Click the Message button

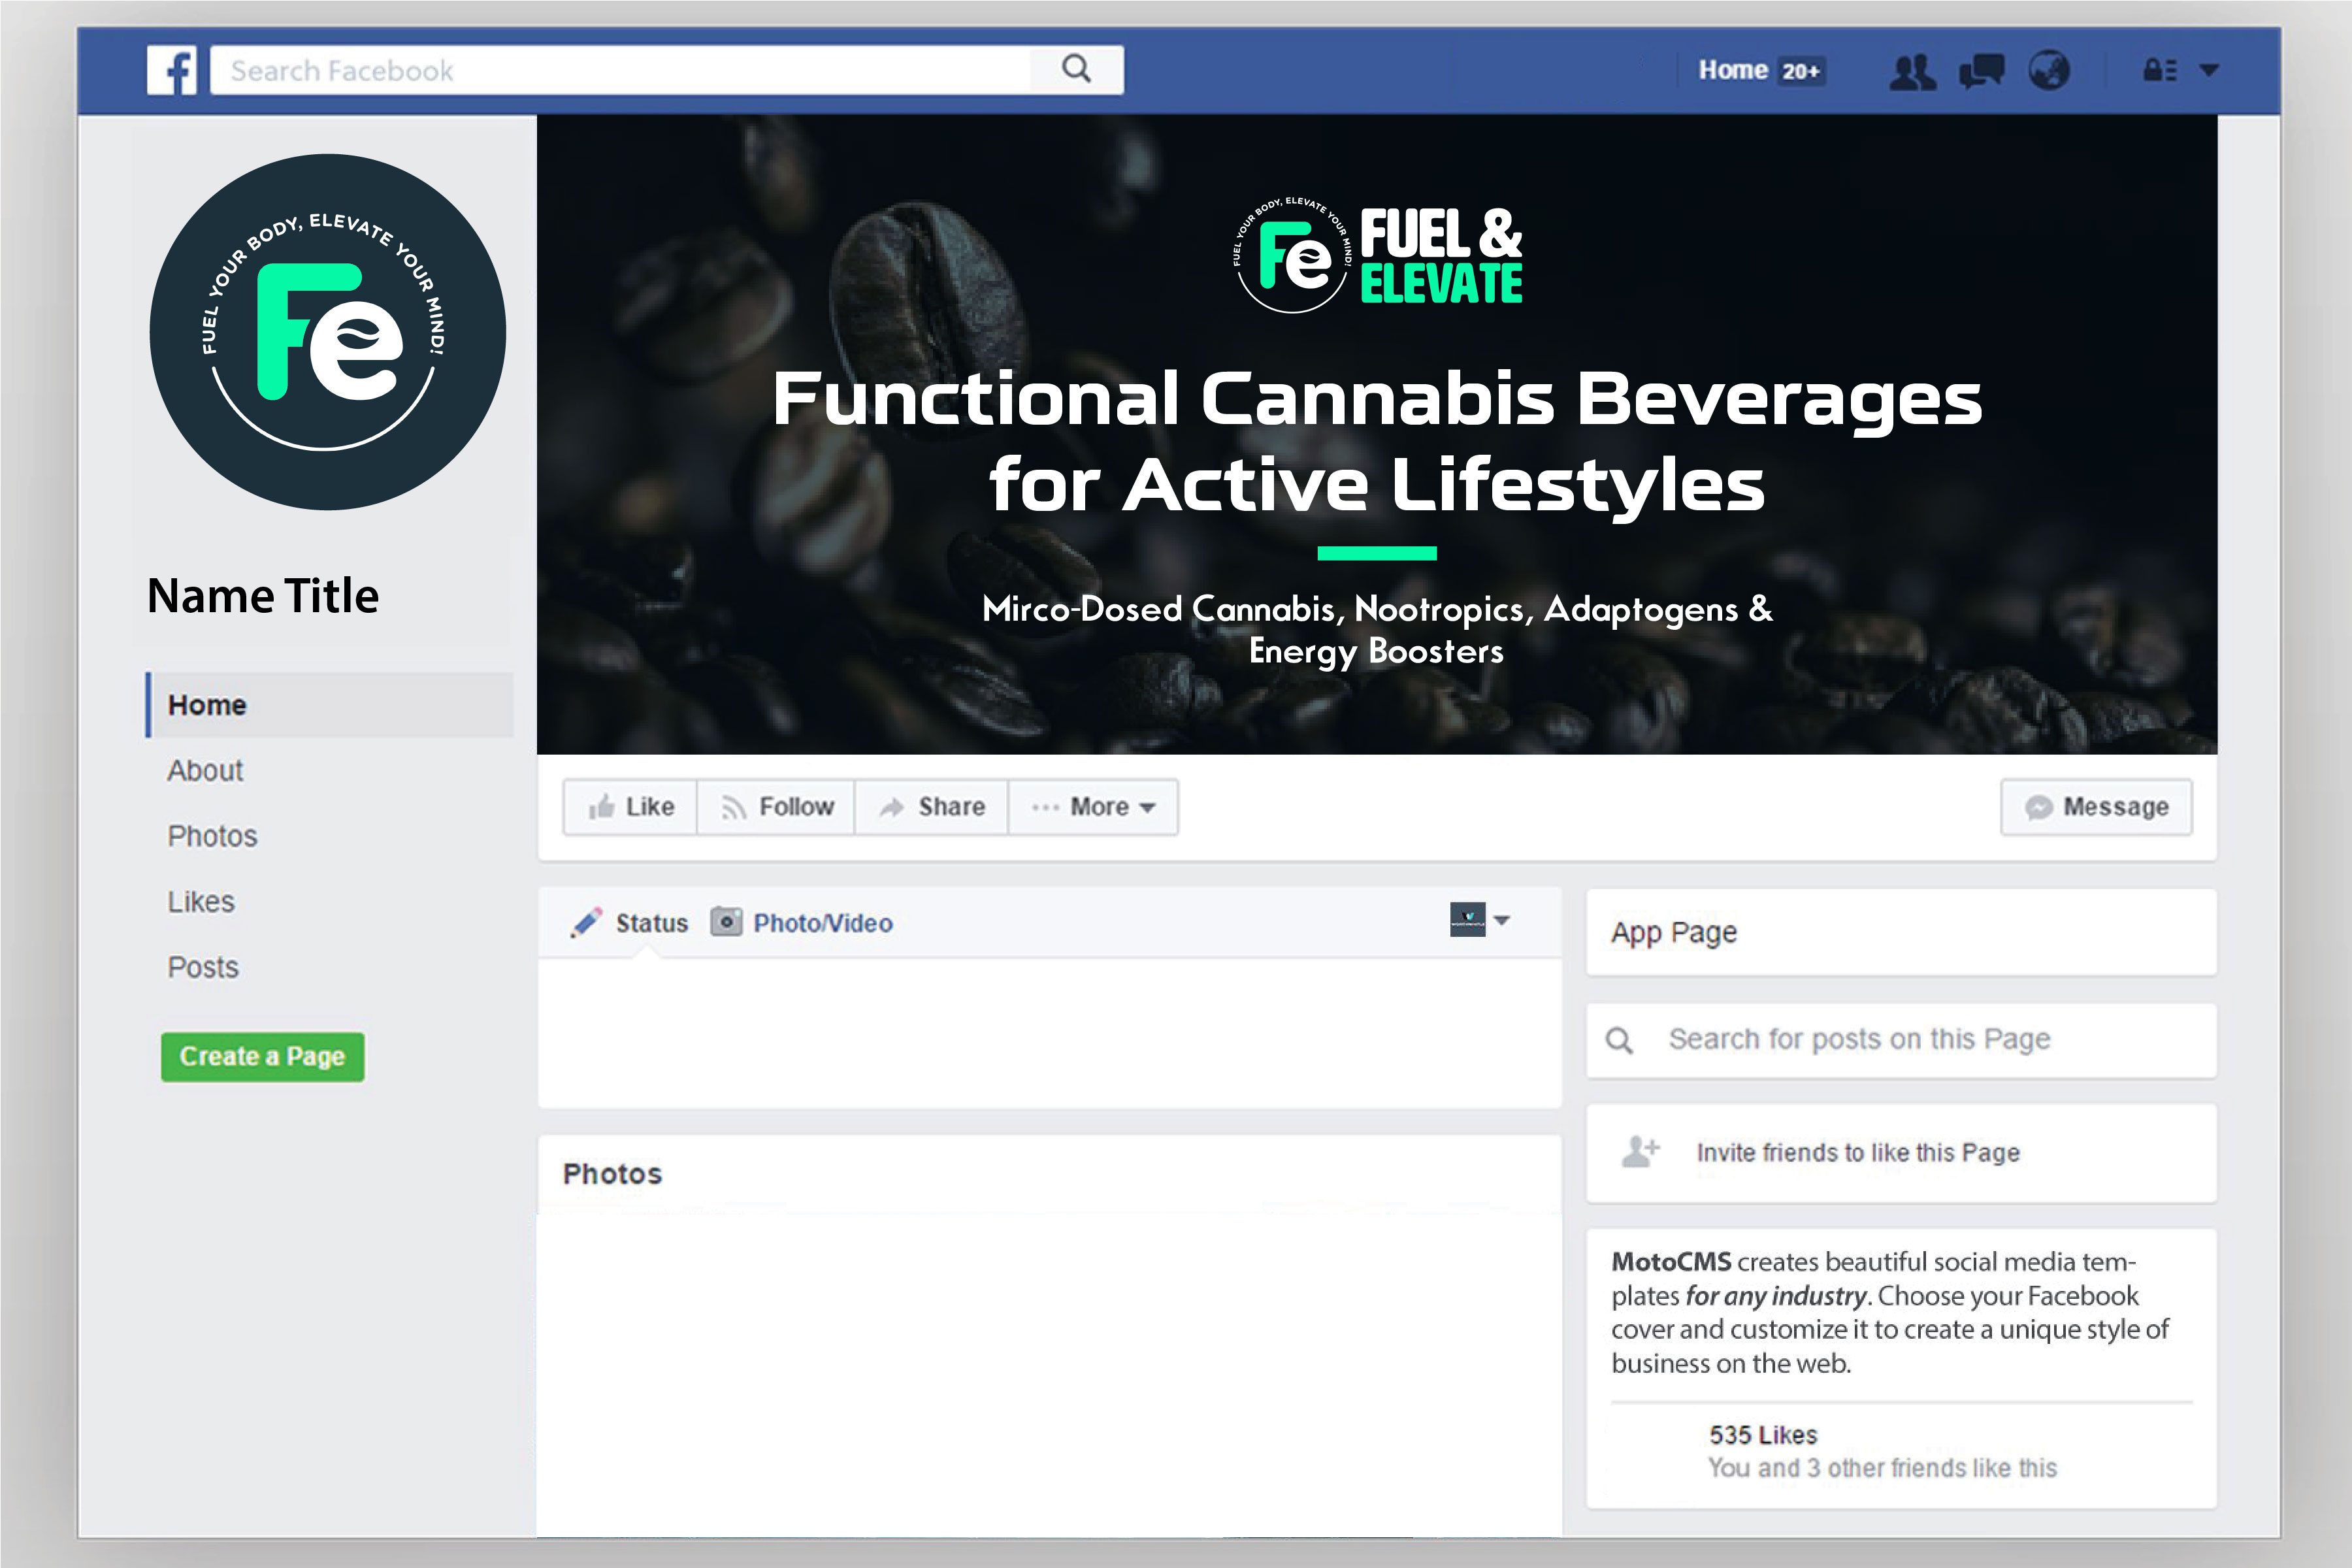(2096, 807)
